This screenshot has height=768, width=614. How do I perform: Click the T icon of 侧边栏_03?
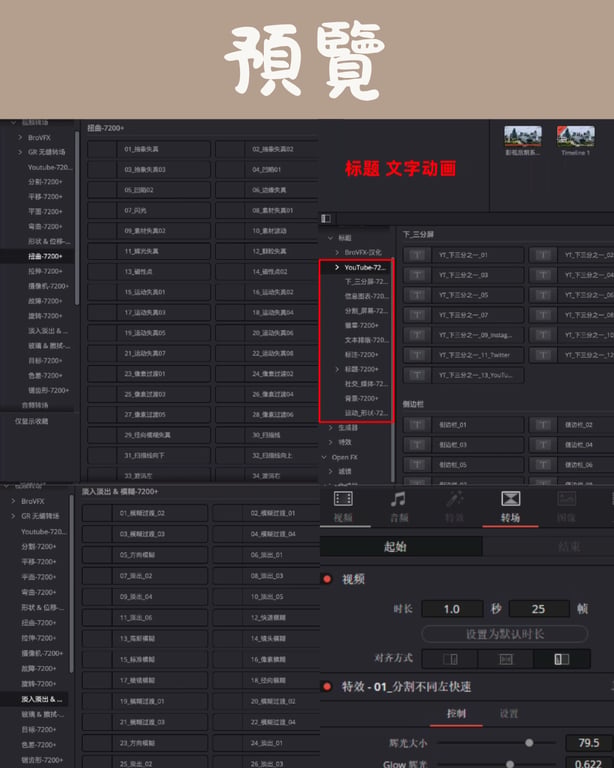click(417, 445)
